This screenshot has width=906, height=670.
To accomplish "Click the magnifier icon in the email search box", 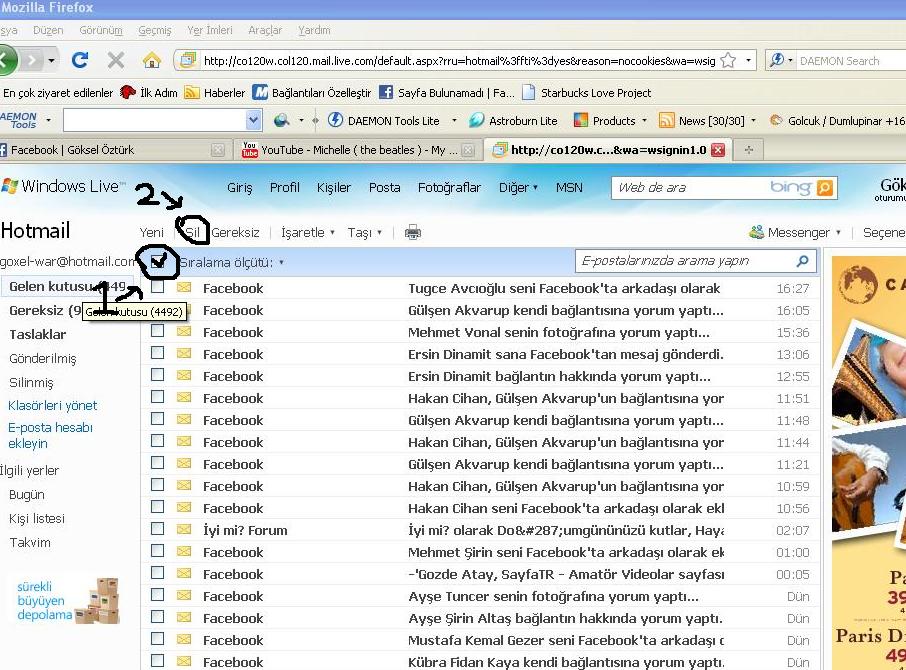I will click(x=802, y=261).
